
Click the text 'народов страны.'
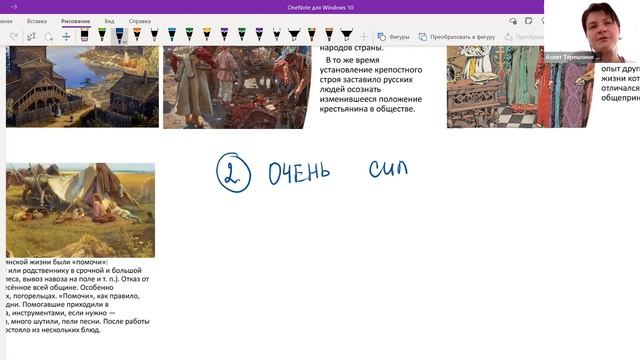coord(351,49)
